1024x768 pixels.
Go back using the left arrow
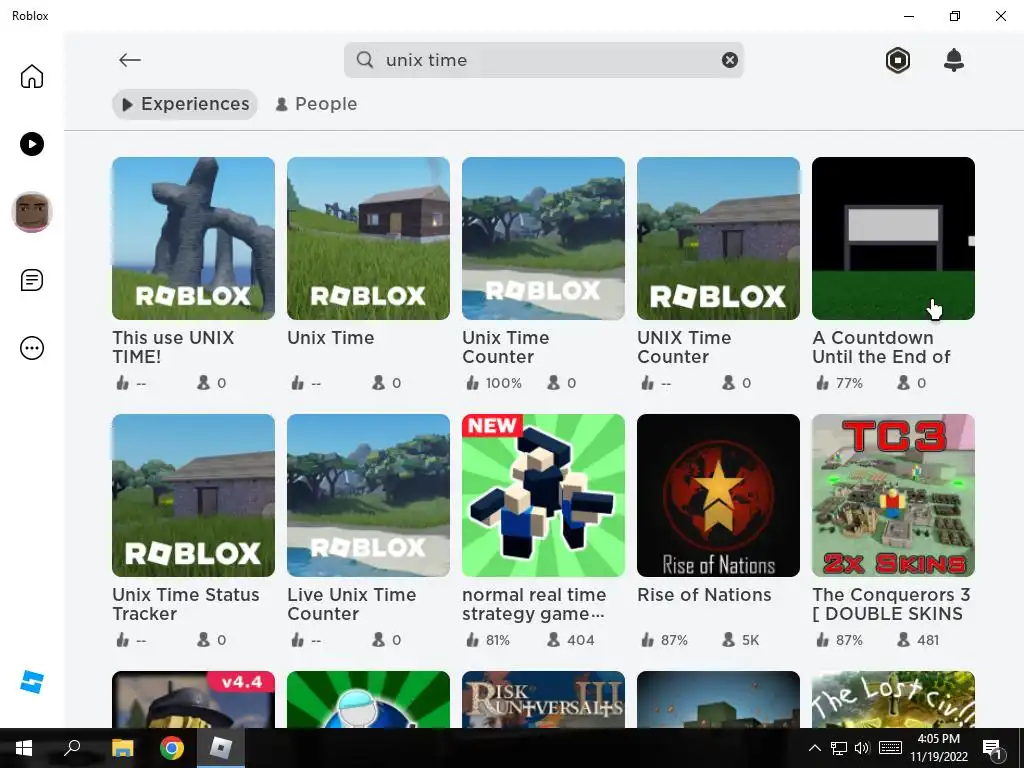click(129, 60)
